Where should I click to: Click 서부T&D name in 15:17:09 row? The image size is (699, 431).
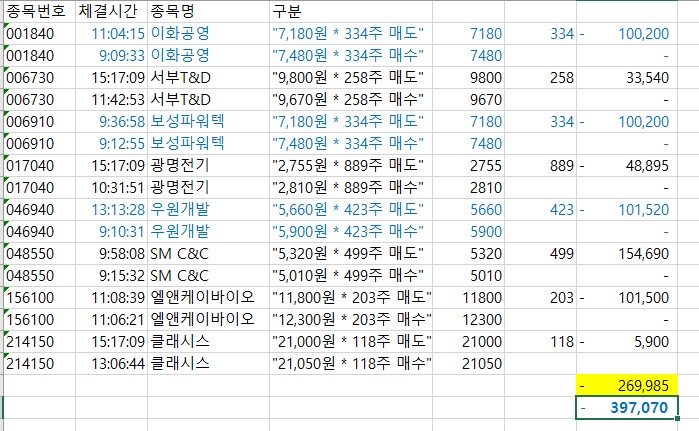(208, 78)
